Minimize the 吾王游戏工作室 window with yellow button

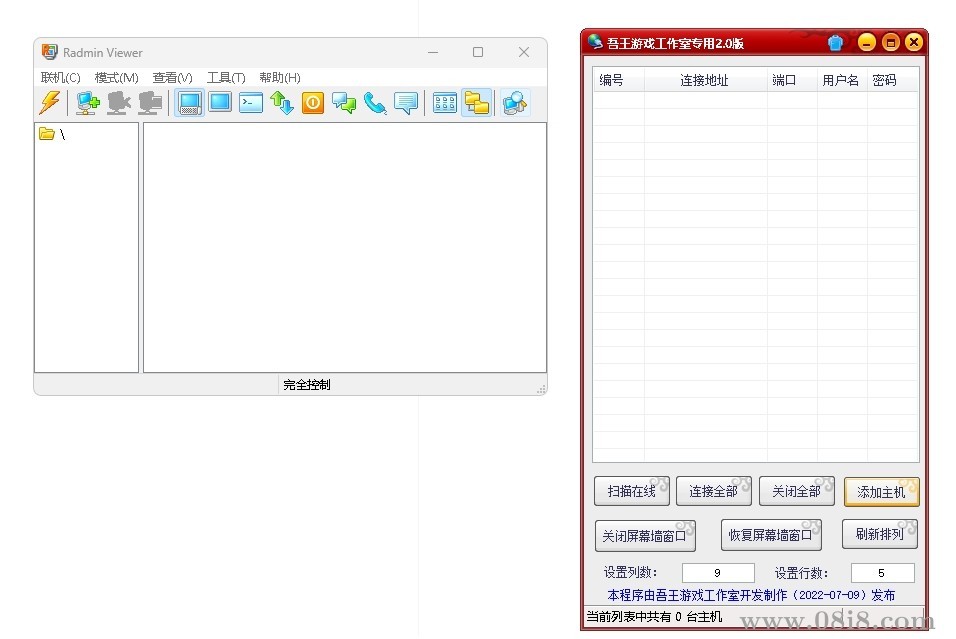click(x=867, y=42)
